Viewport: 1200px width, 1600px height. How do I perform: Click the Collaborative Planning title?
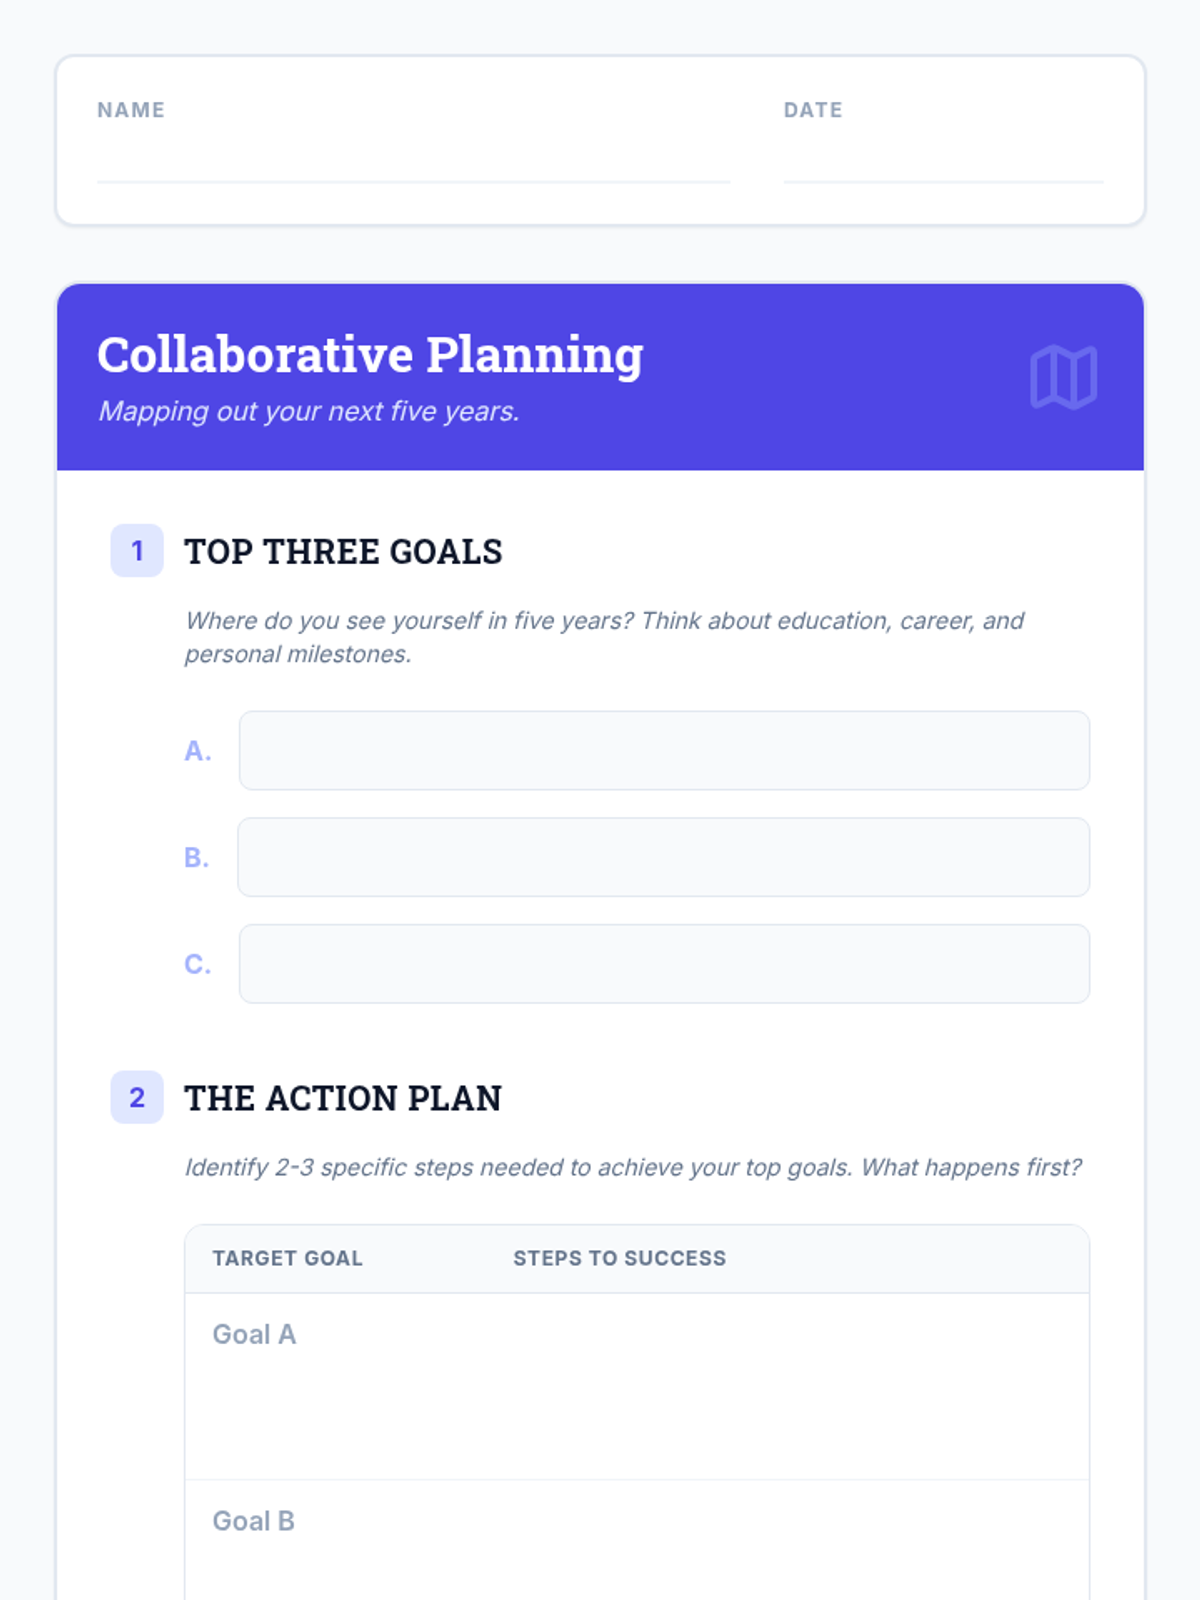coord(370,355)
